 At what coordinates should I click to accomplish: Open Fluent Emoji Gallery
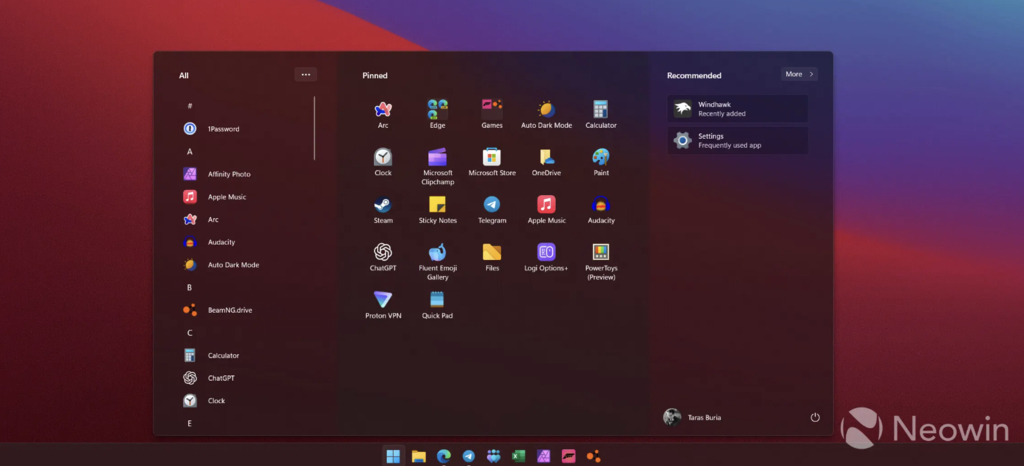click(438, 262)
